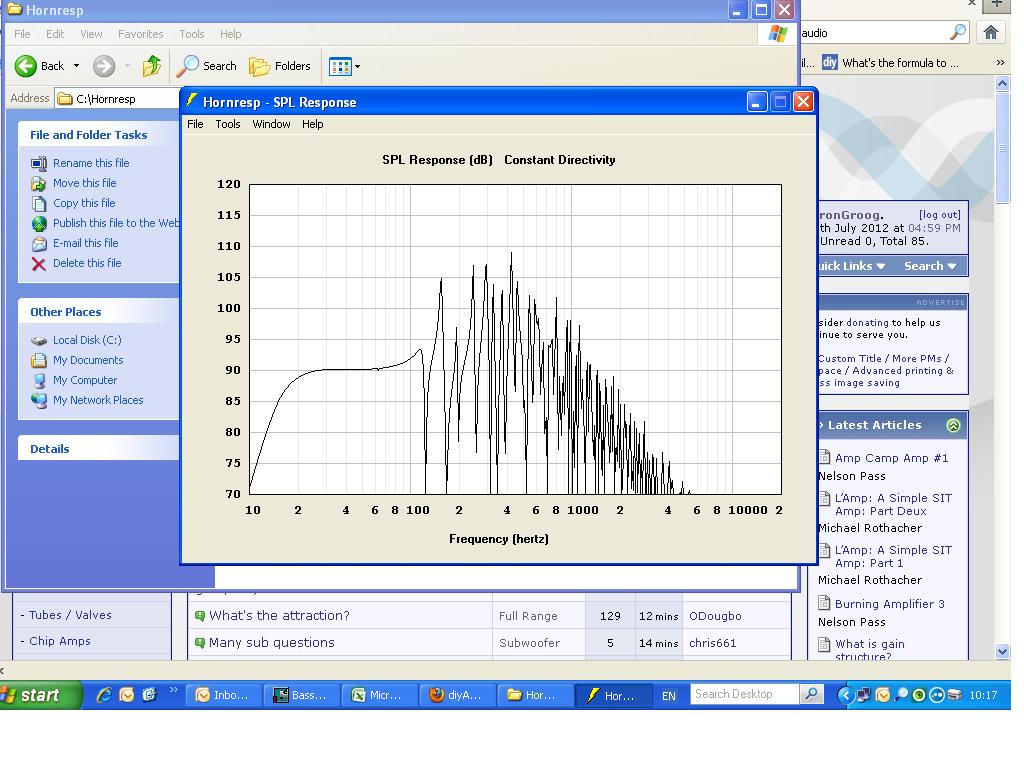Screen dimensions: 1024x768
Task: Open the Favorites menu in Explorer window
Action: click(x=140, y=34)
